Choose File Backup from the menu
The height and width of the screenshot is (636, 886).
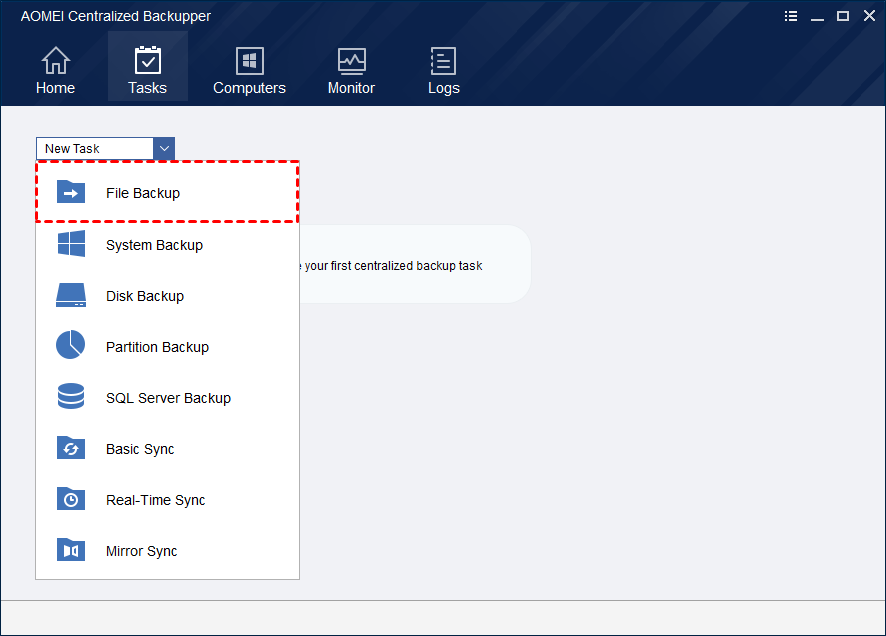pos(167,193)
